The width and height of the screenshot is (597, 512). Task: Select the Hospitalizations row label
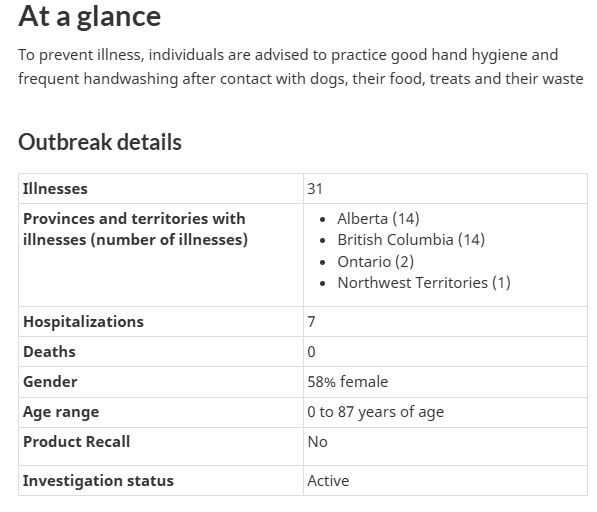[x=83, y=322]
